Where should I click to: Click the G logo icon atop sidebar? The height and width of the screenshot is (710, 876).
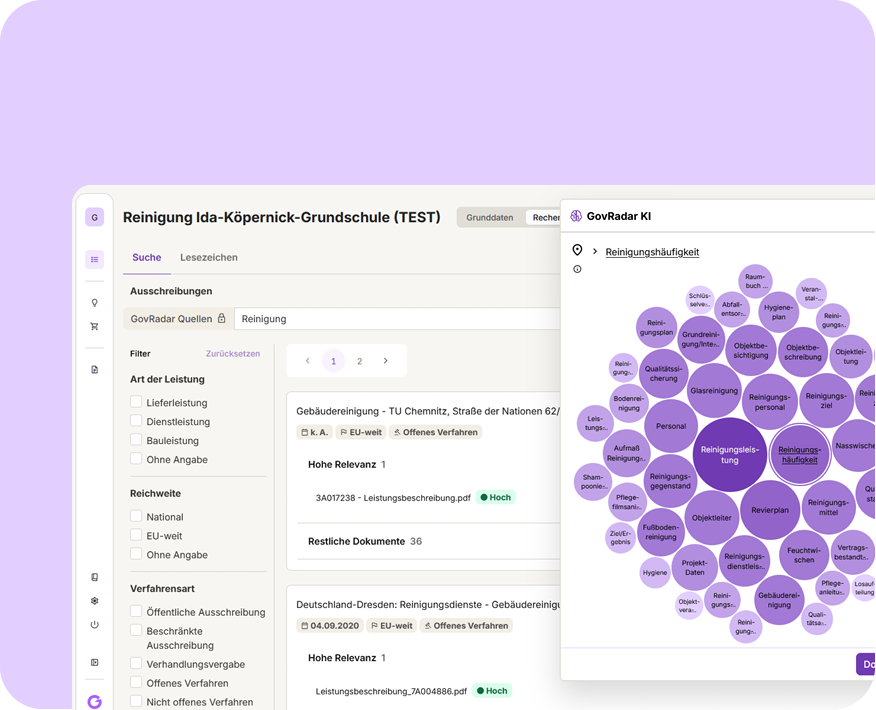point(94,217)
